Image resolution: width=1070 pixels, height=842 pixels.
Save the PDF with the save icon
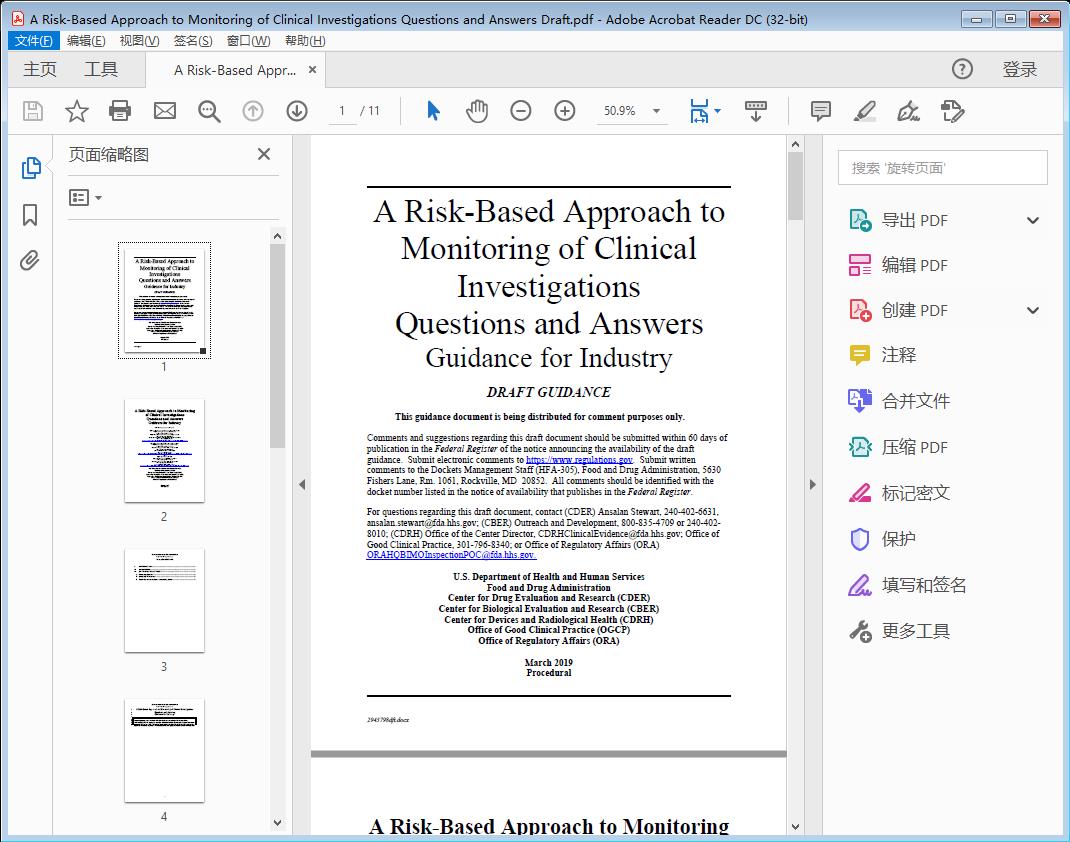pyautogui.click(x=31, y=111)
